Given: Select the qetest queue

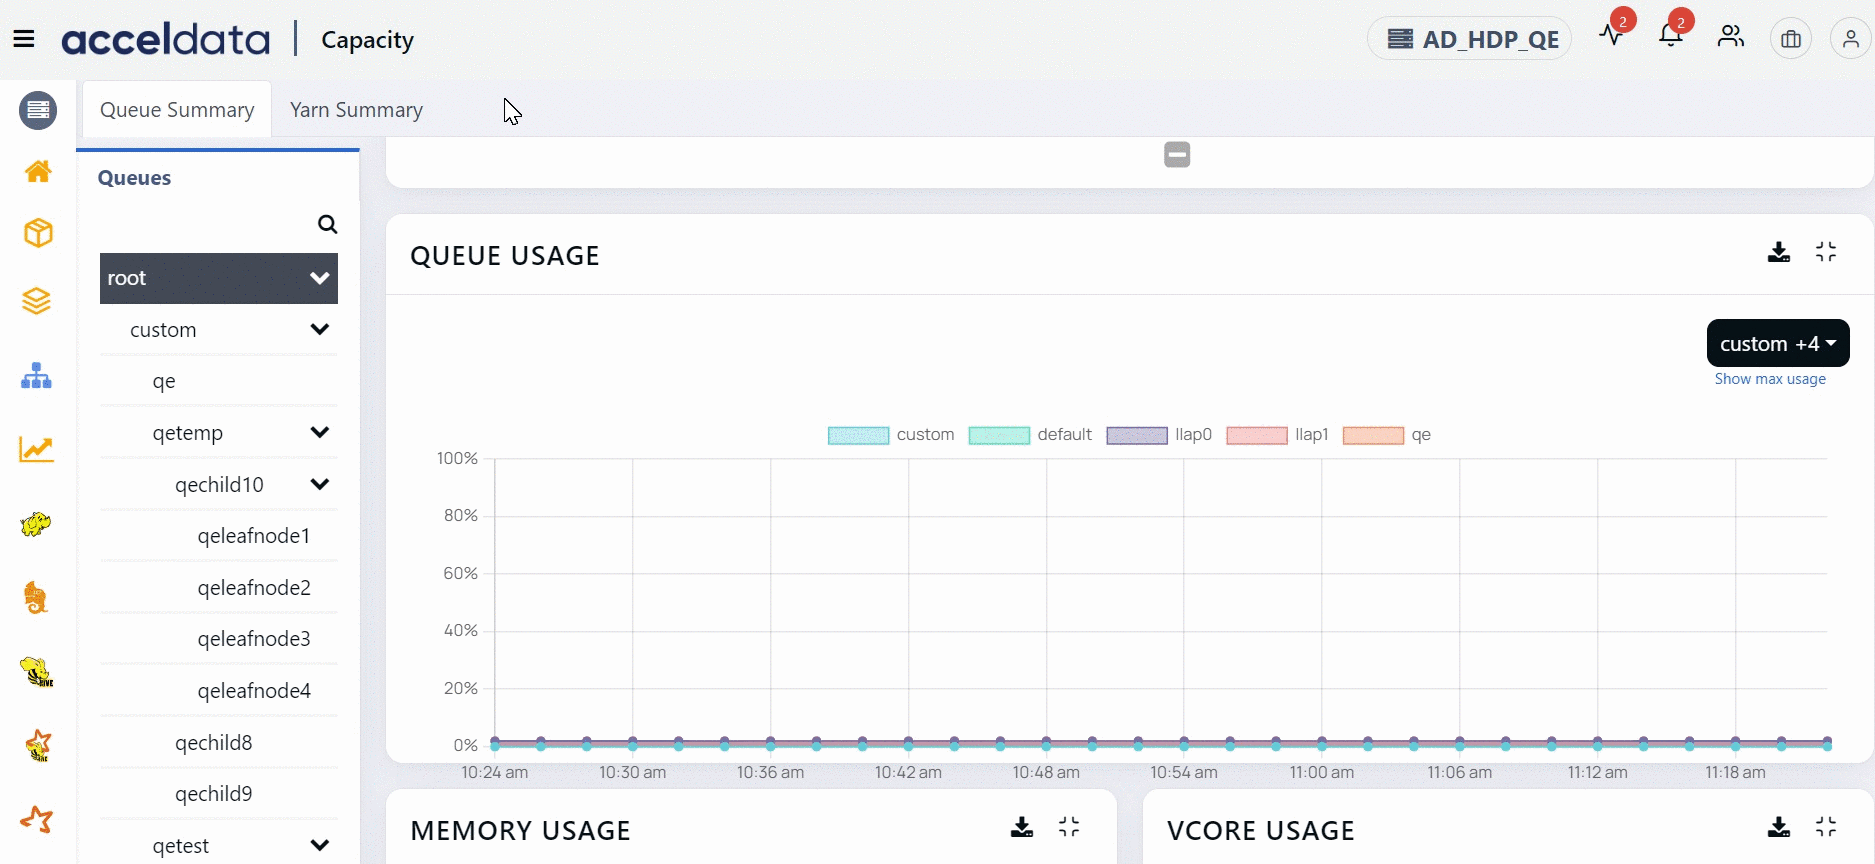Looking at the screenshot, I should coord(181,846).
